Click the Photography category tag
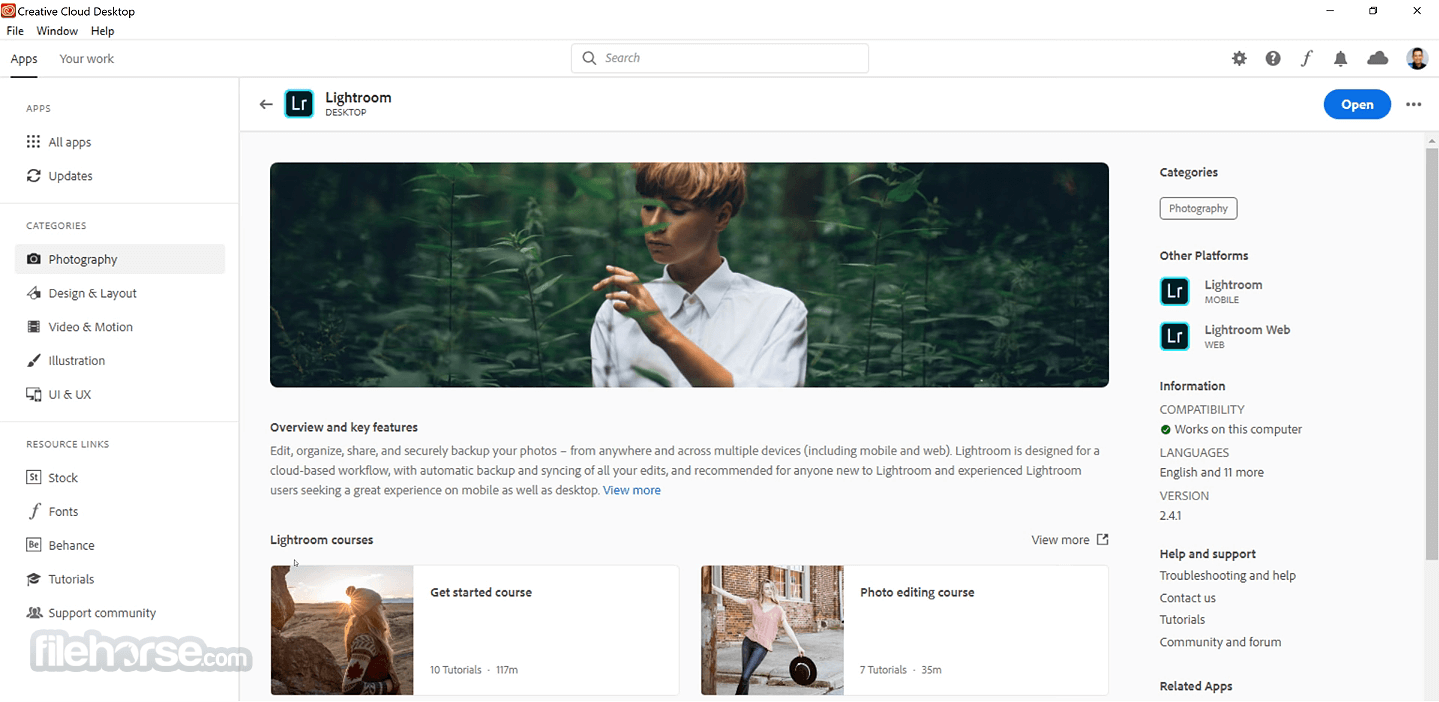This screenshot has height=702, width=1439. [x=1198, y=208]
